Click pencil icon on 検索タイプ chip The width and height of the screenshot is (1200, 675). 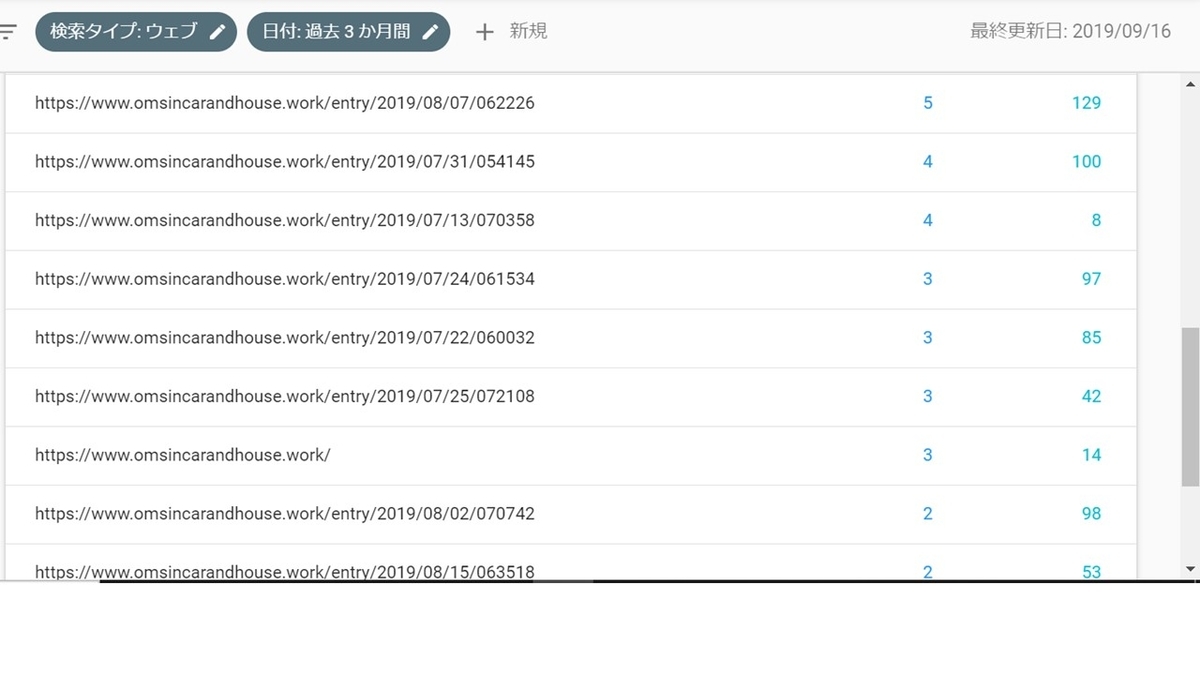click(x=217, y=31)
